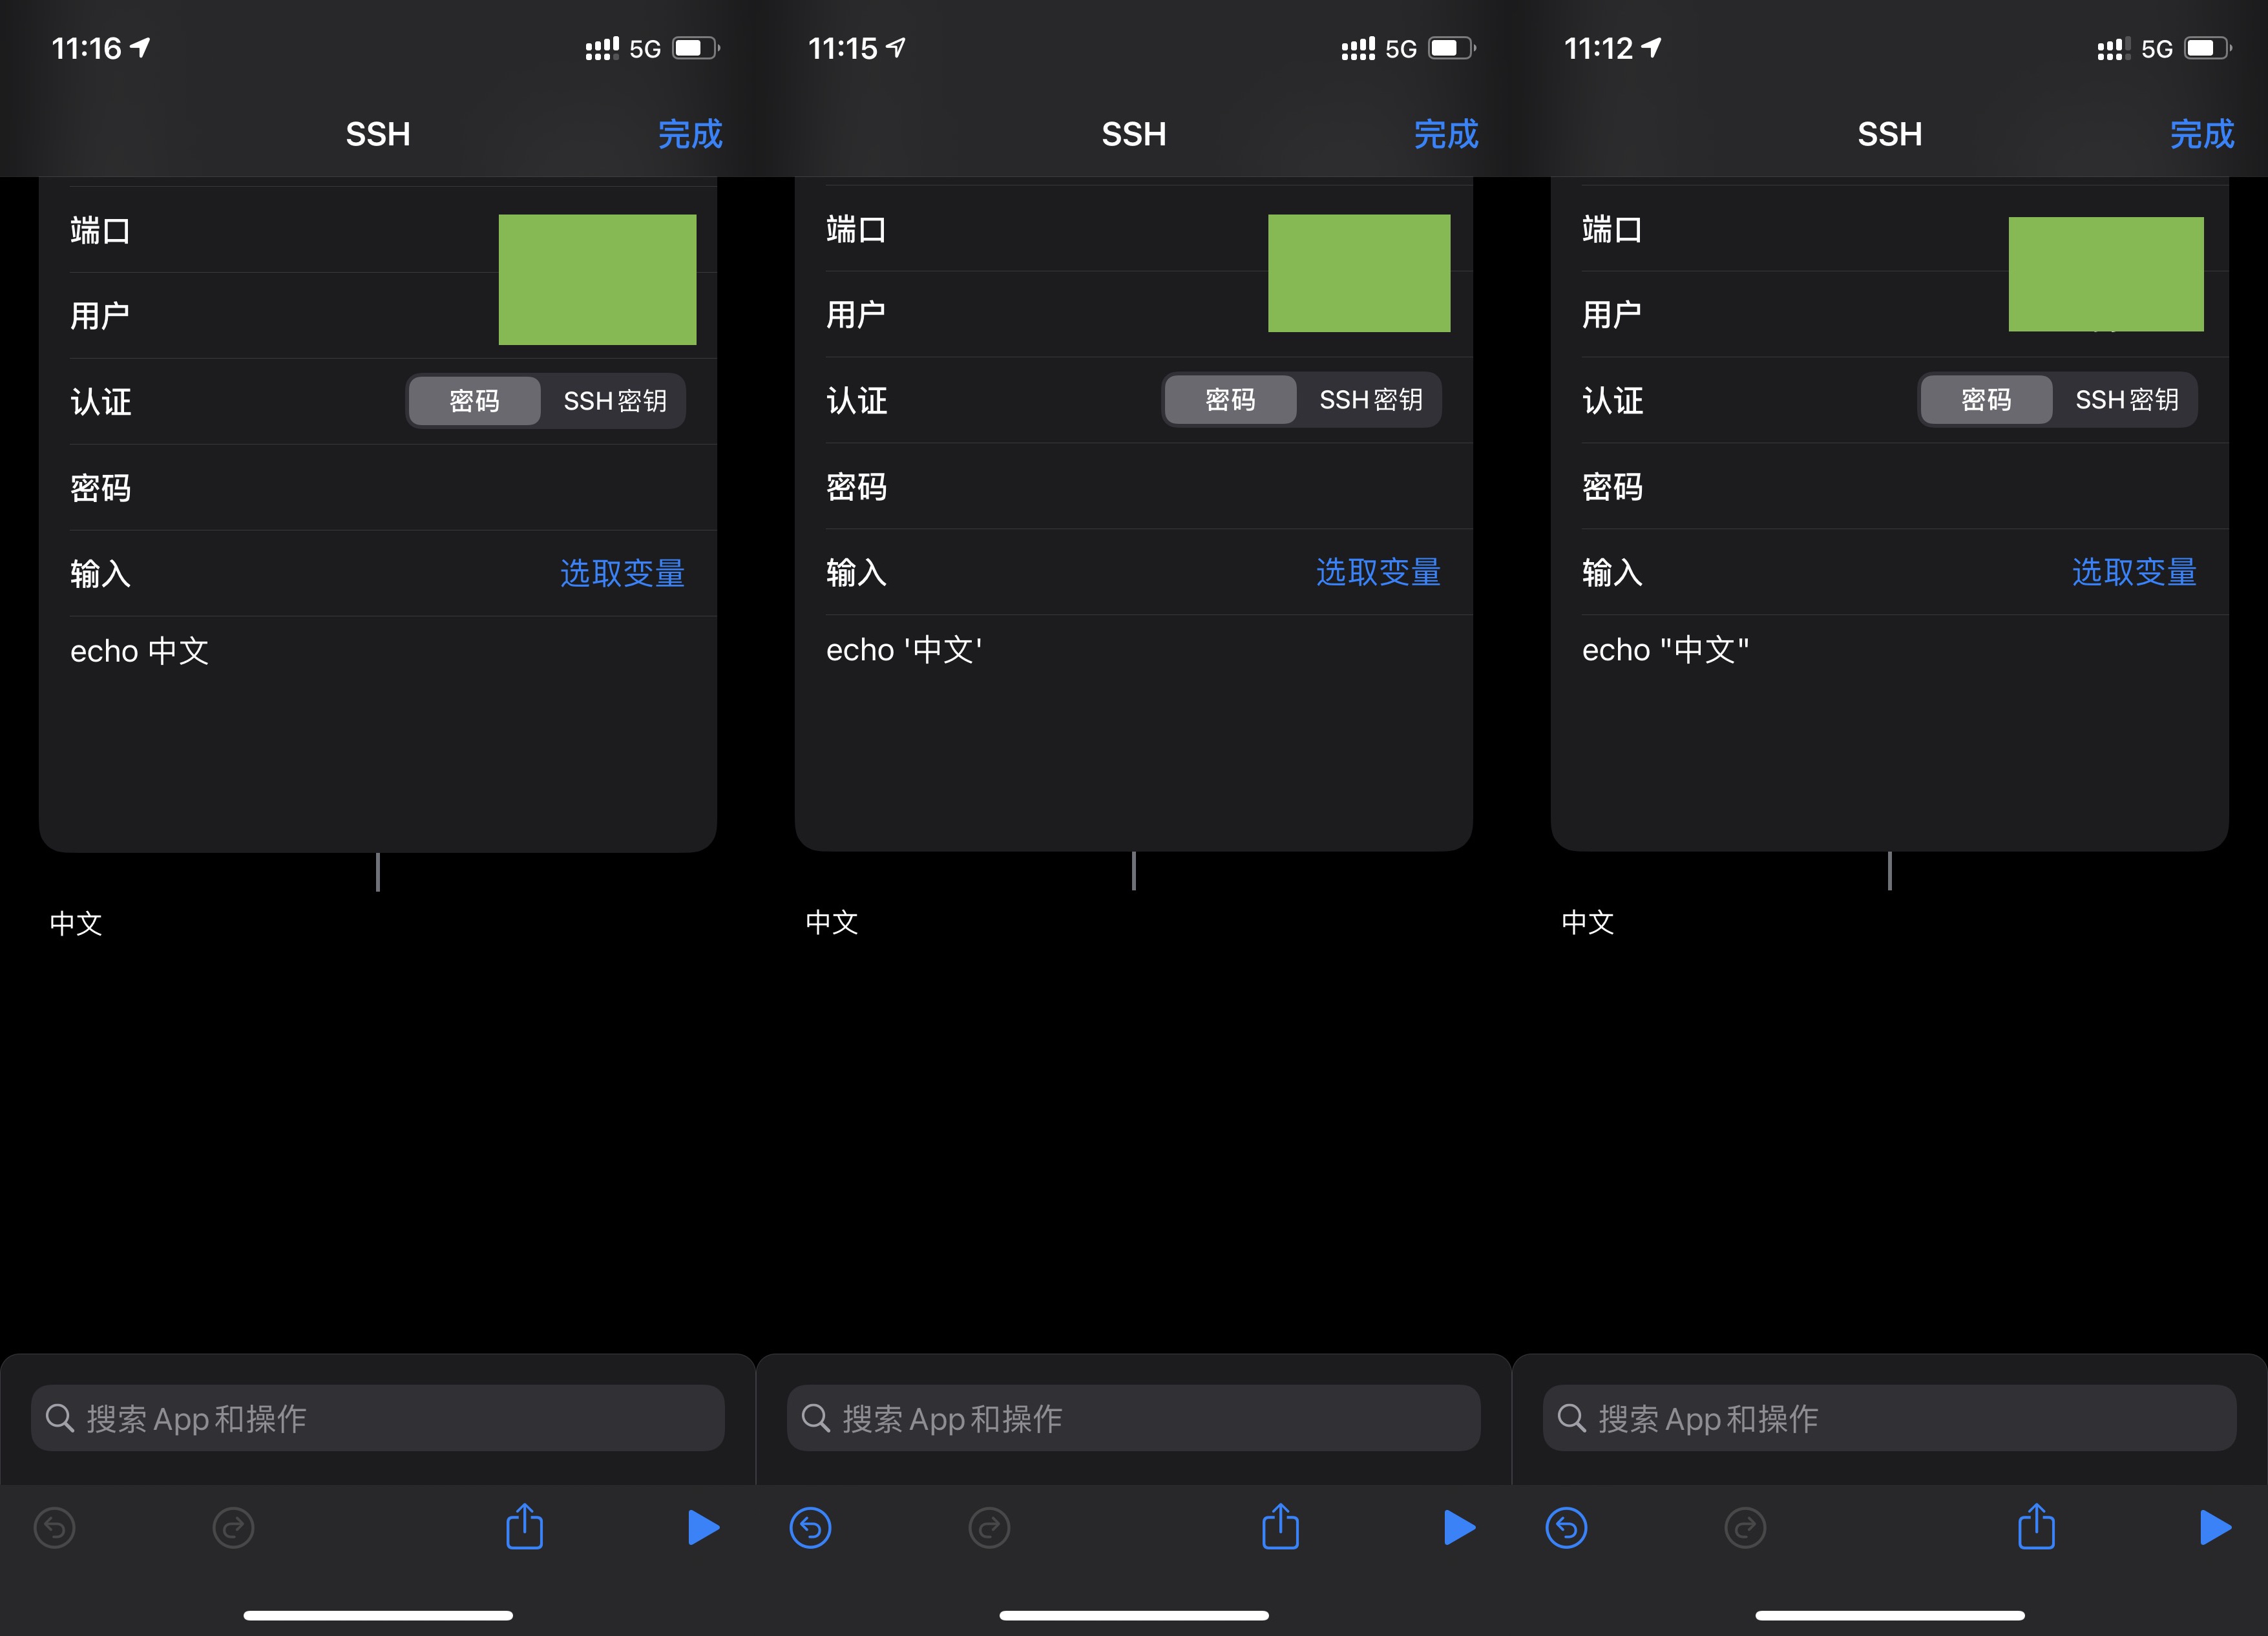Tap 选取变量 in the left screen
Viewport: 2268px width, 1636px height.
pos(622,573)
